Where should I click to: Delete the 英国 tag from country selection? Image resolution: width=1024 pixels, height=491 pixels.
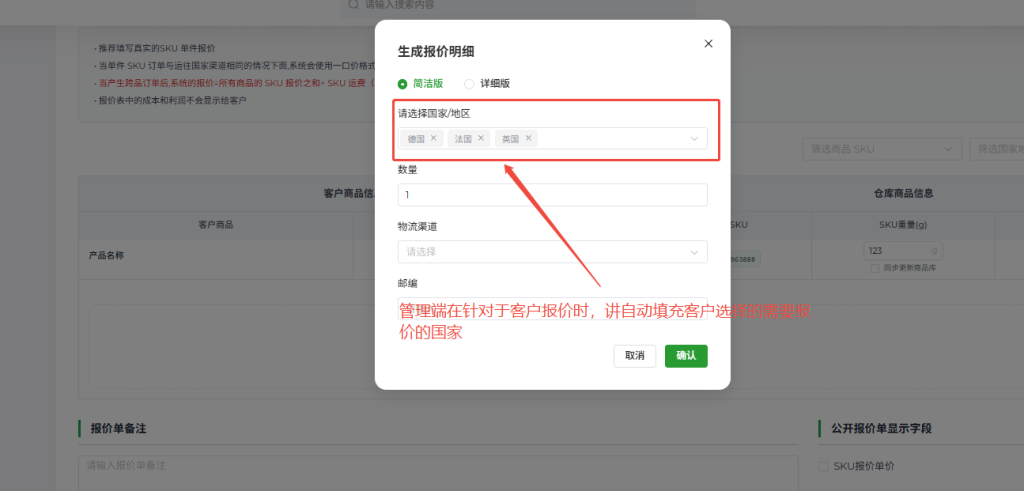click(x=528, y=138)
